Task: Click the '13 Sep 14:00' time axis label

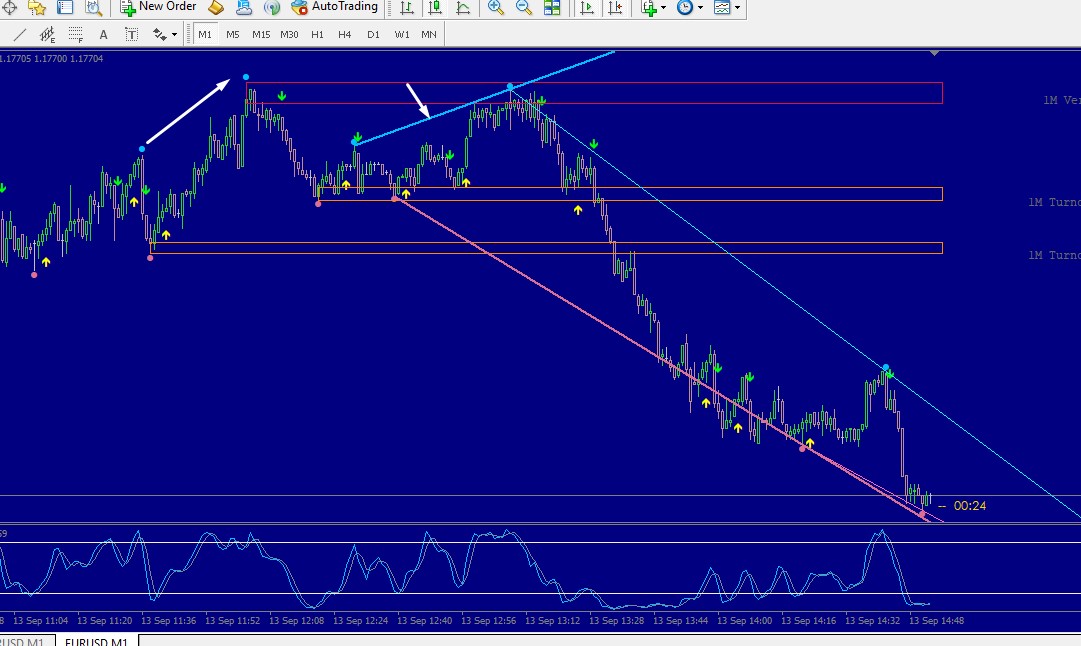Action: pos(745,620)
